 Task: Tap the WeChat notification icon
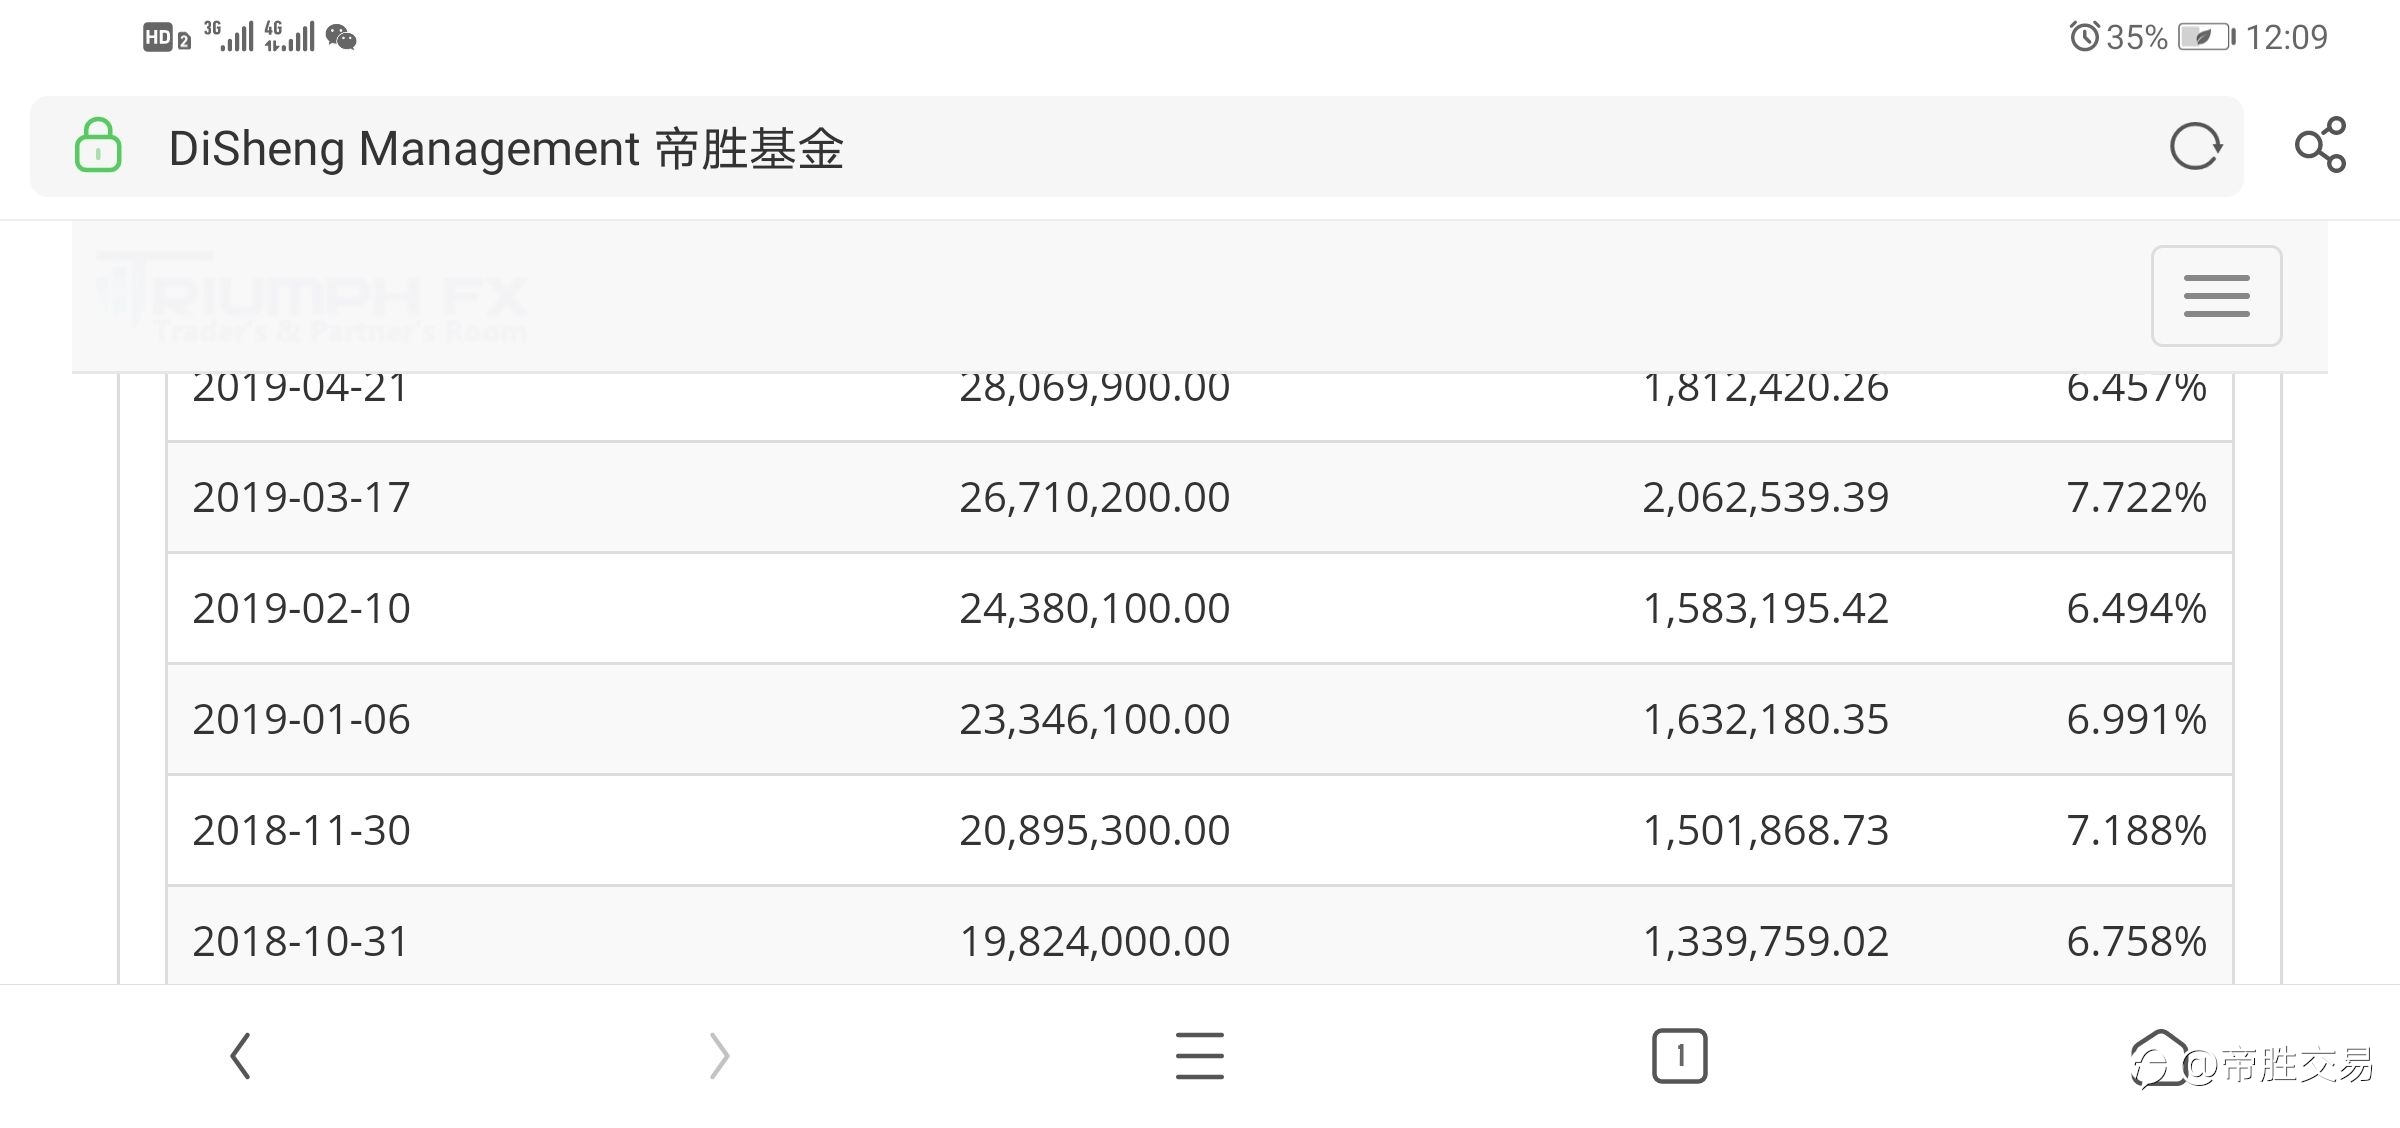341,38
